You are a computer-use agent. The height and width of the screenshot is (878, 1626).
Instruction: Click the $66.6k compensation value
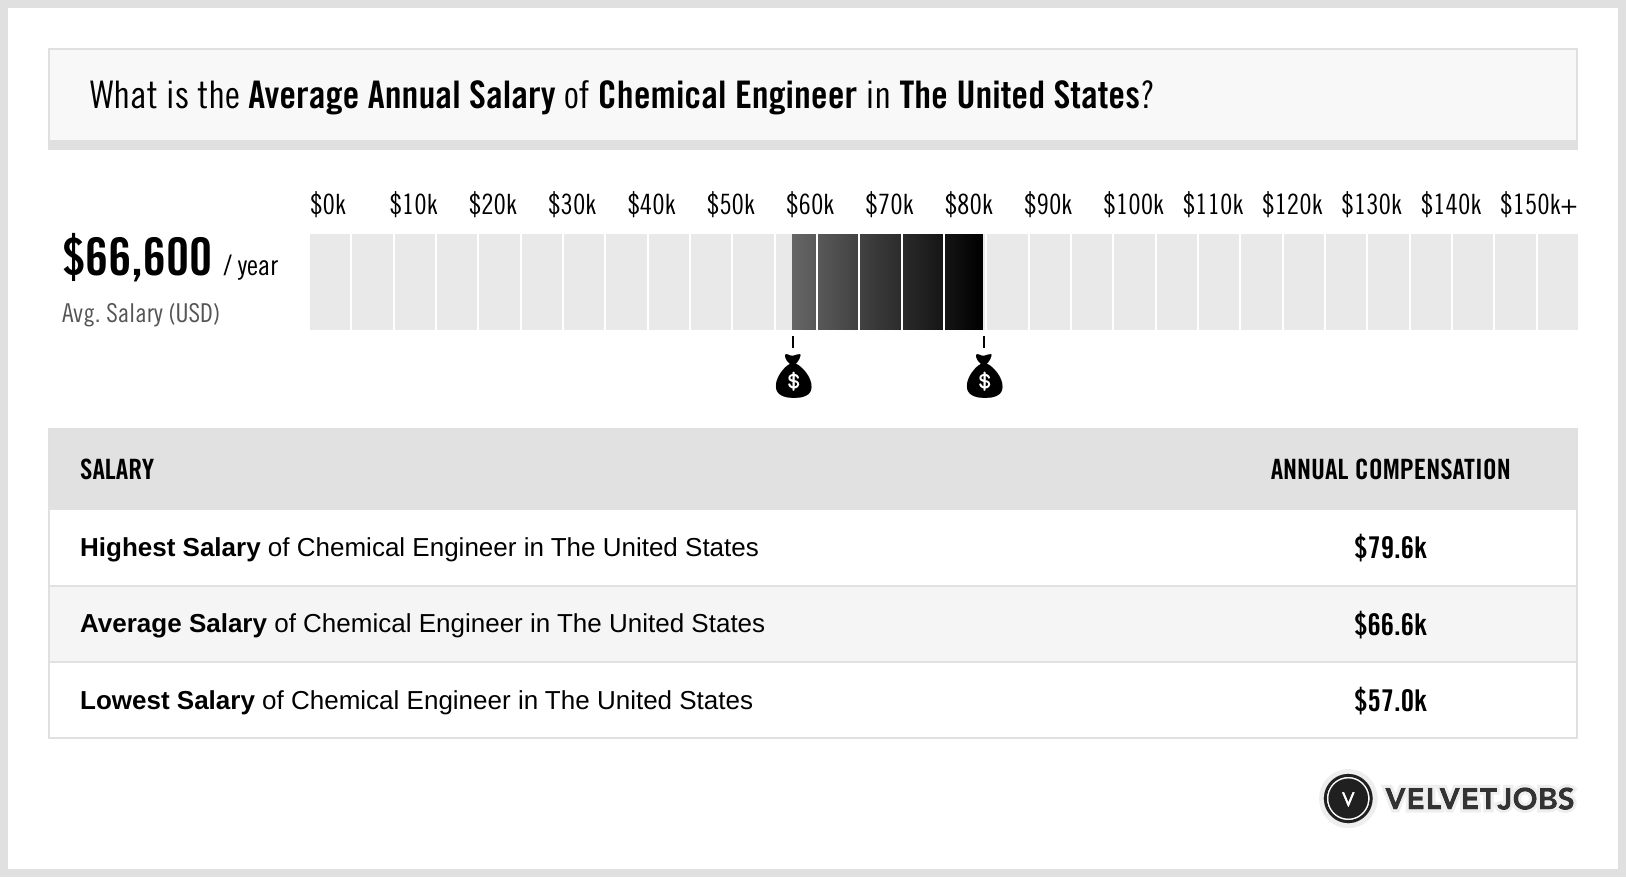tap(1390, 624)
